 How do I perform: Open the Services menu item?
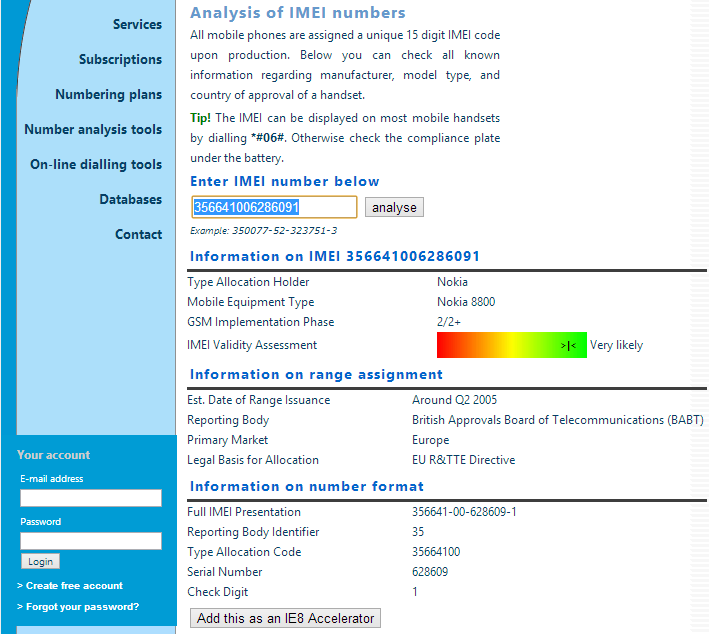click(137, 24)
